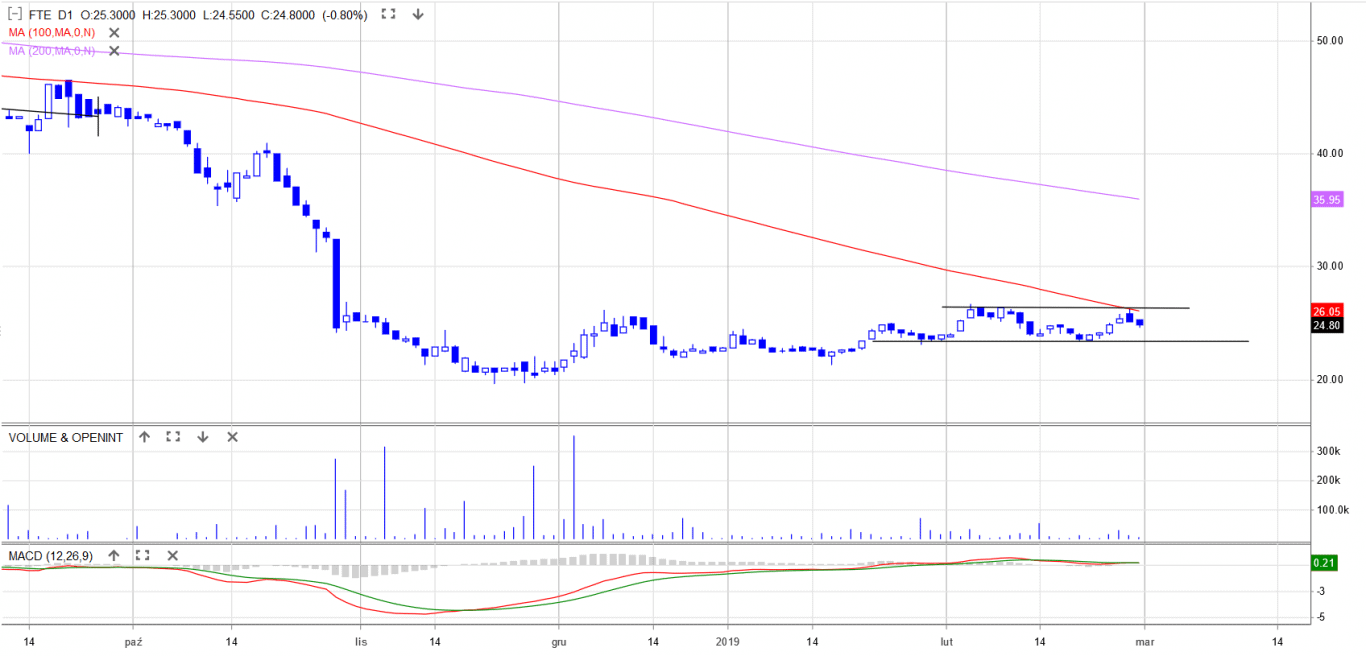Click the -5 MACD axis label
This screenshot has height=656, width=1366.
click(1321, 618)
